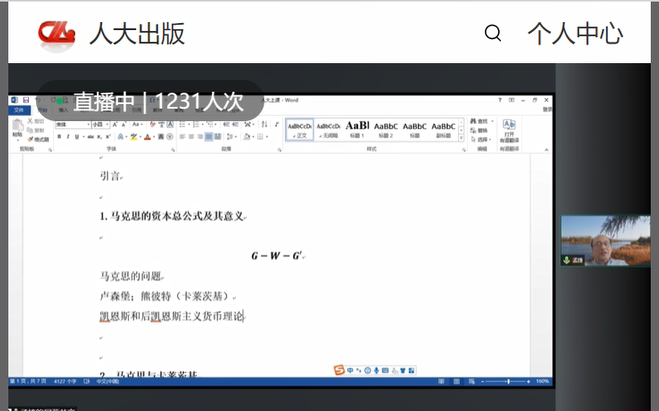The height and width of the screenshot is (411, 659).
Task: Click the 替换 replace button
Action: pyautogui.click(x=479, y=130)
